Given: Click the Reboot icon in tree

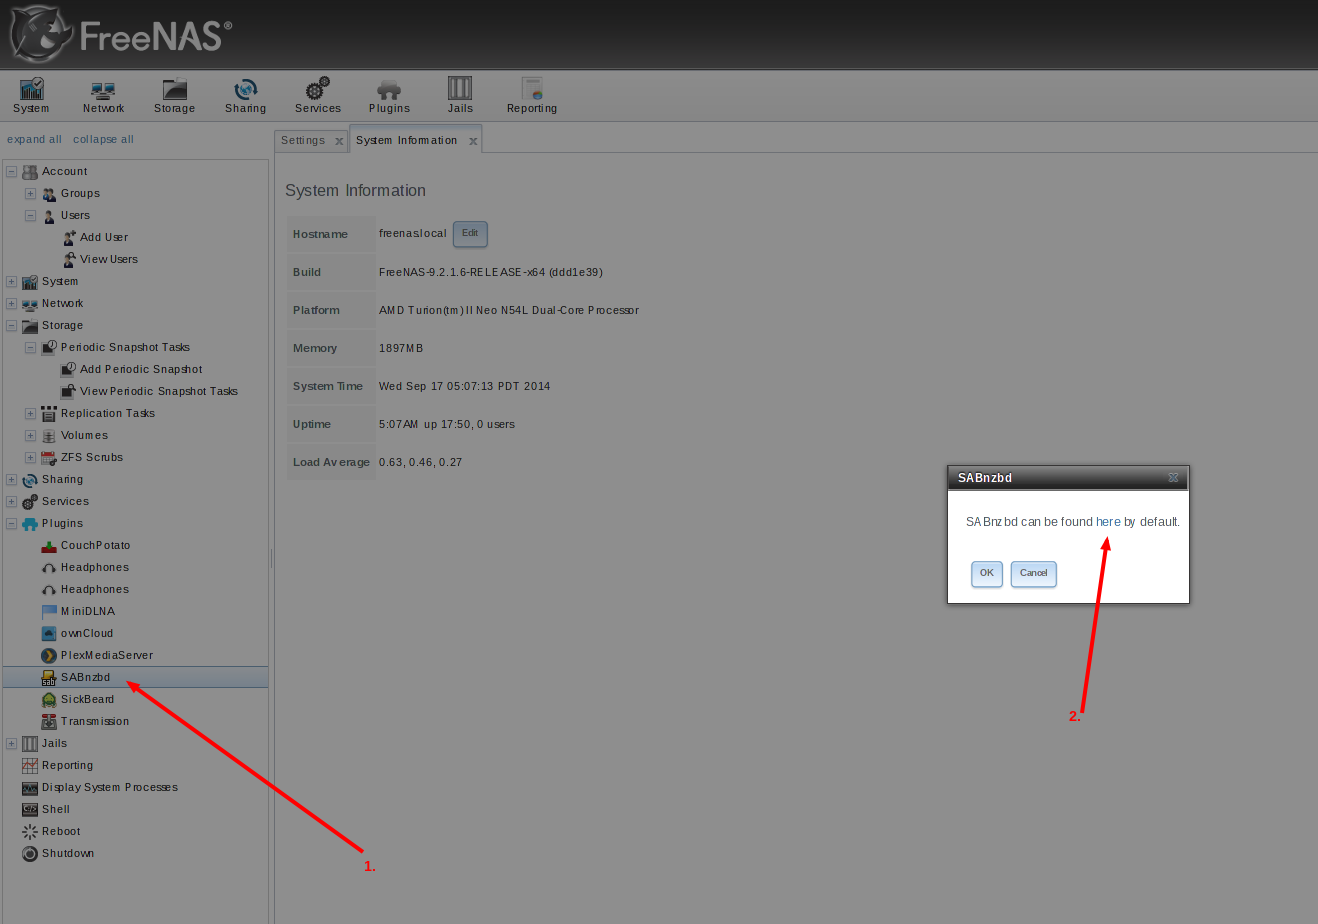Looking at the screenshot, I should click(x=30, y=832).
